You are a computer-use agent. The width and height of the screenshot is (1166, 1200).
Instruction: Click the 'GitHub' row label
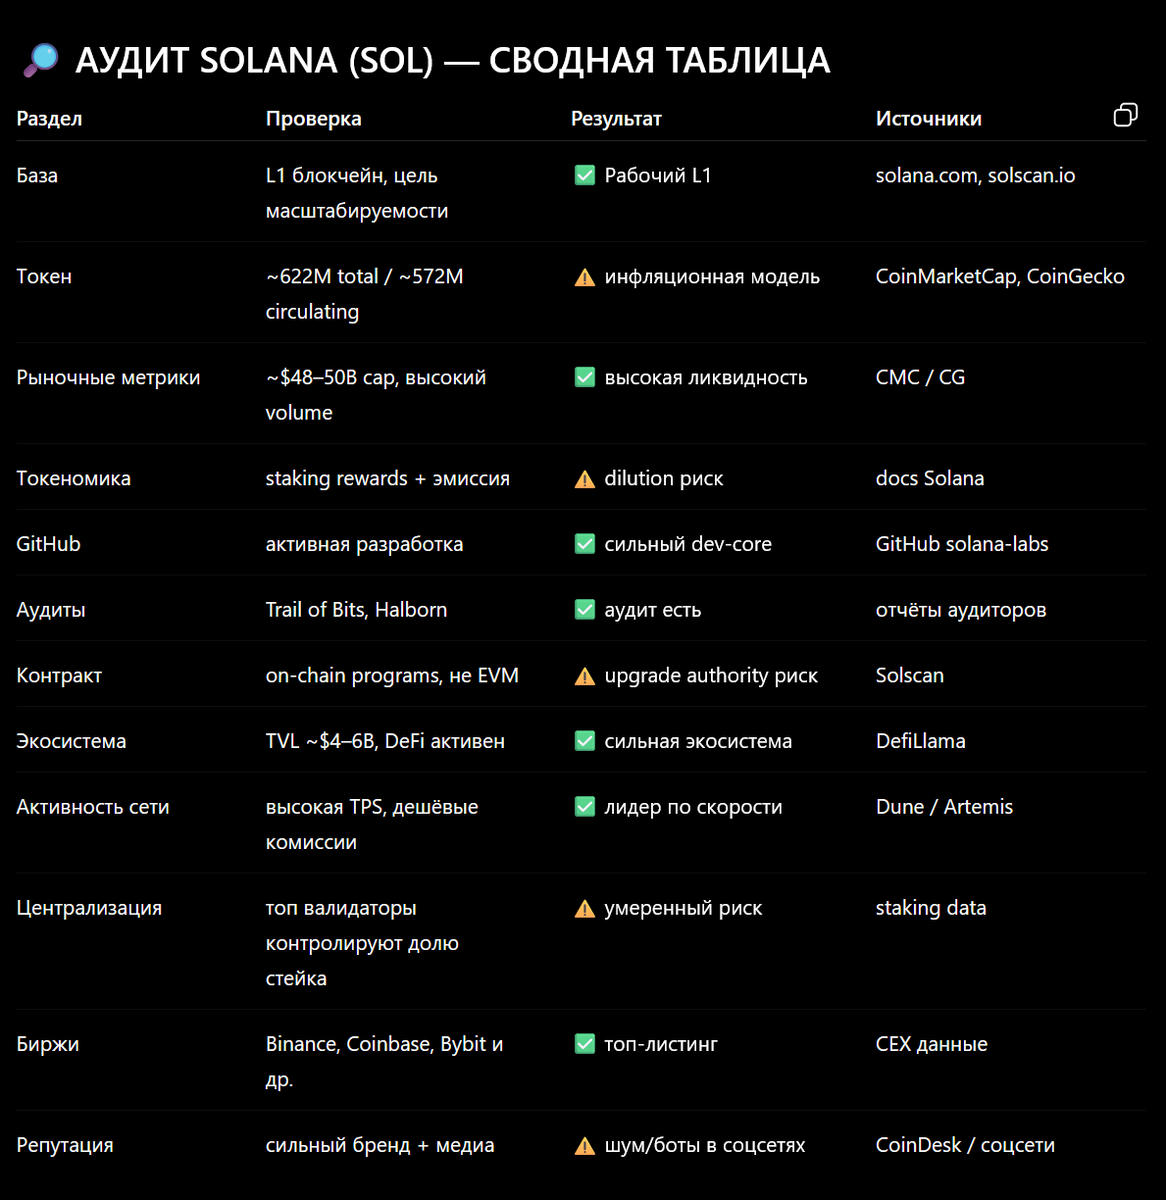(x=48, y=544)
